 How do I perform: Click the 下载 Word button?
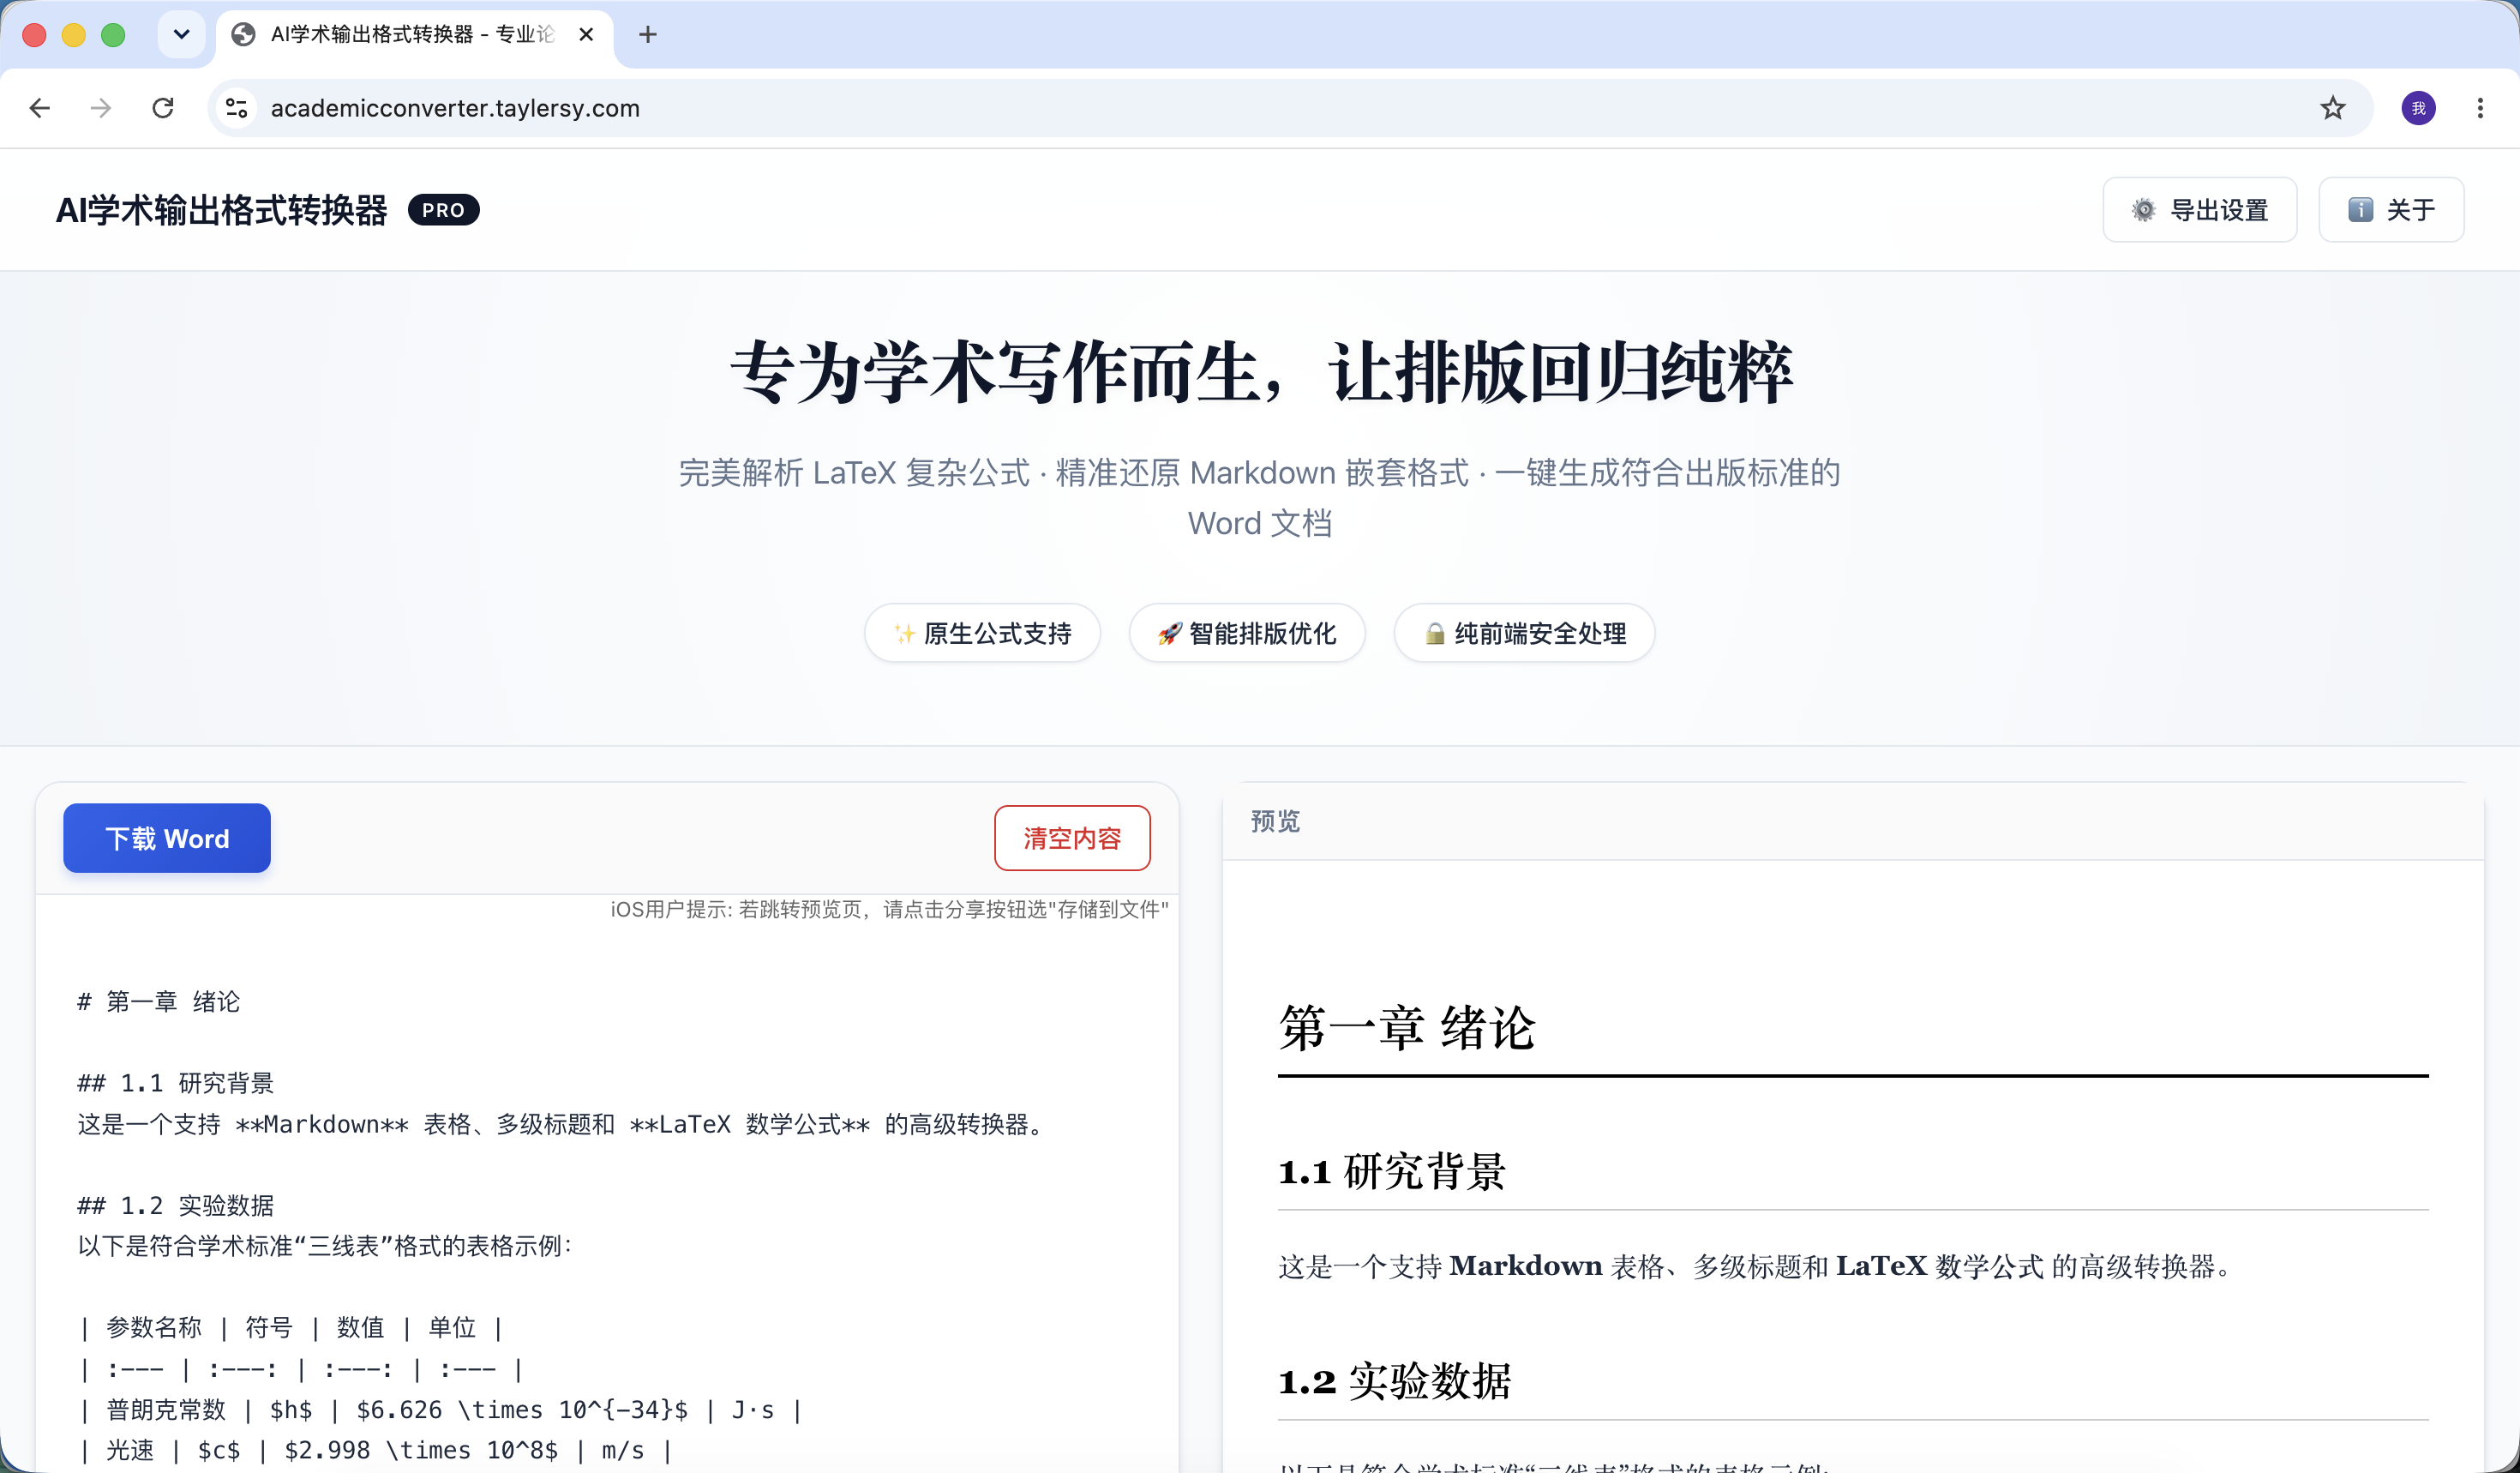pyautogui.click(x=167, y=838)
